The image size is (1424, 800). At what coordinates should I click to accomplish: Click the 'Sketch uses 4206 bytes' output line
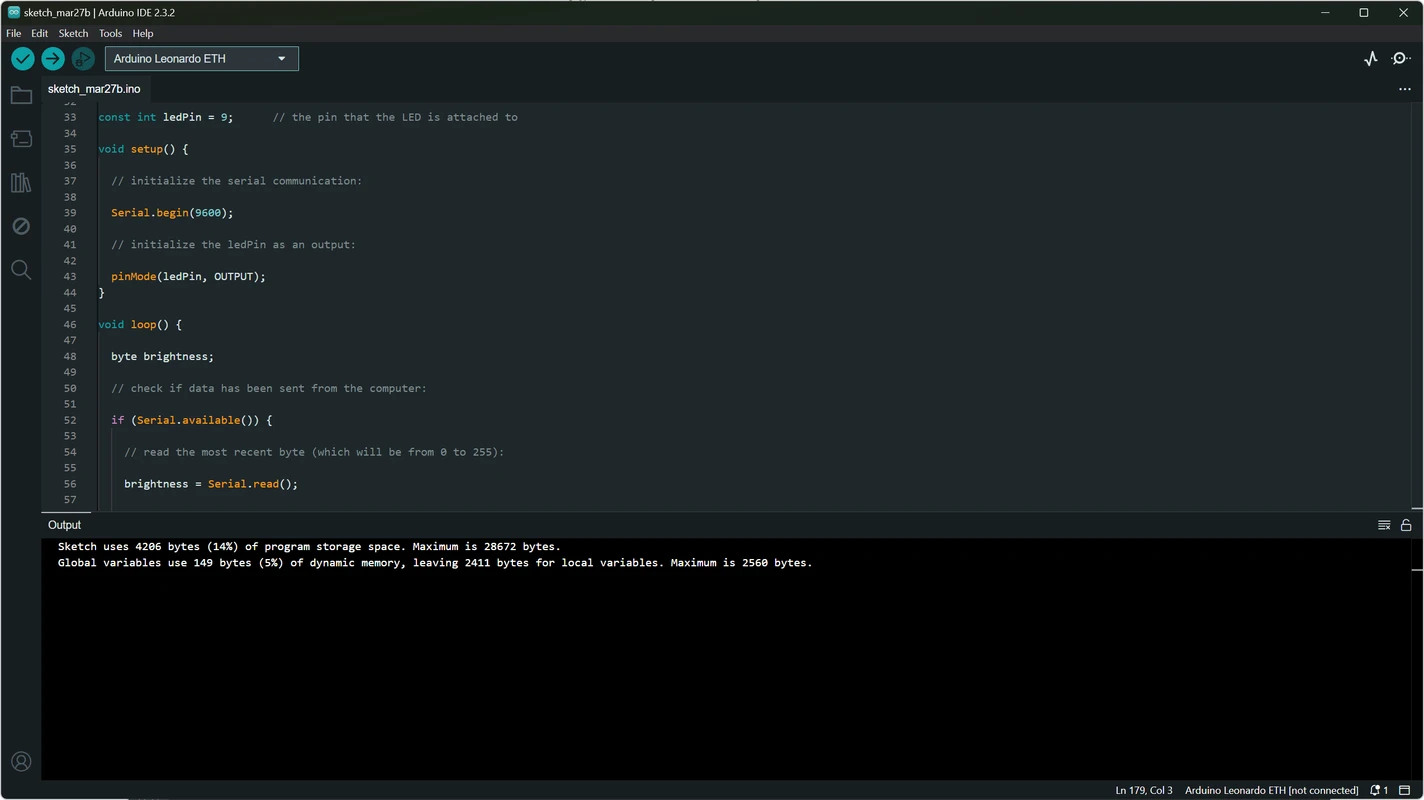click(x=309, y=547)
